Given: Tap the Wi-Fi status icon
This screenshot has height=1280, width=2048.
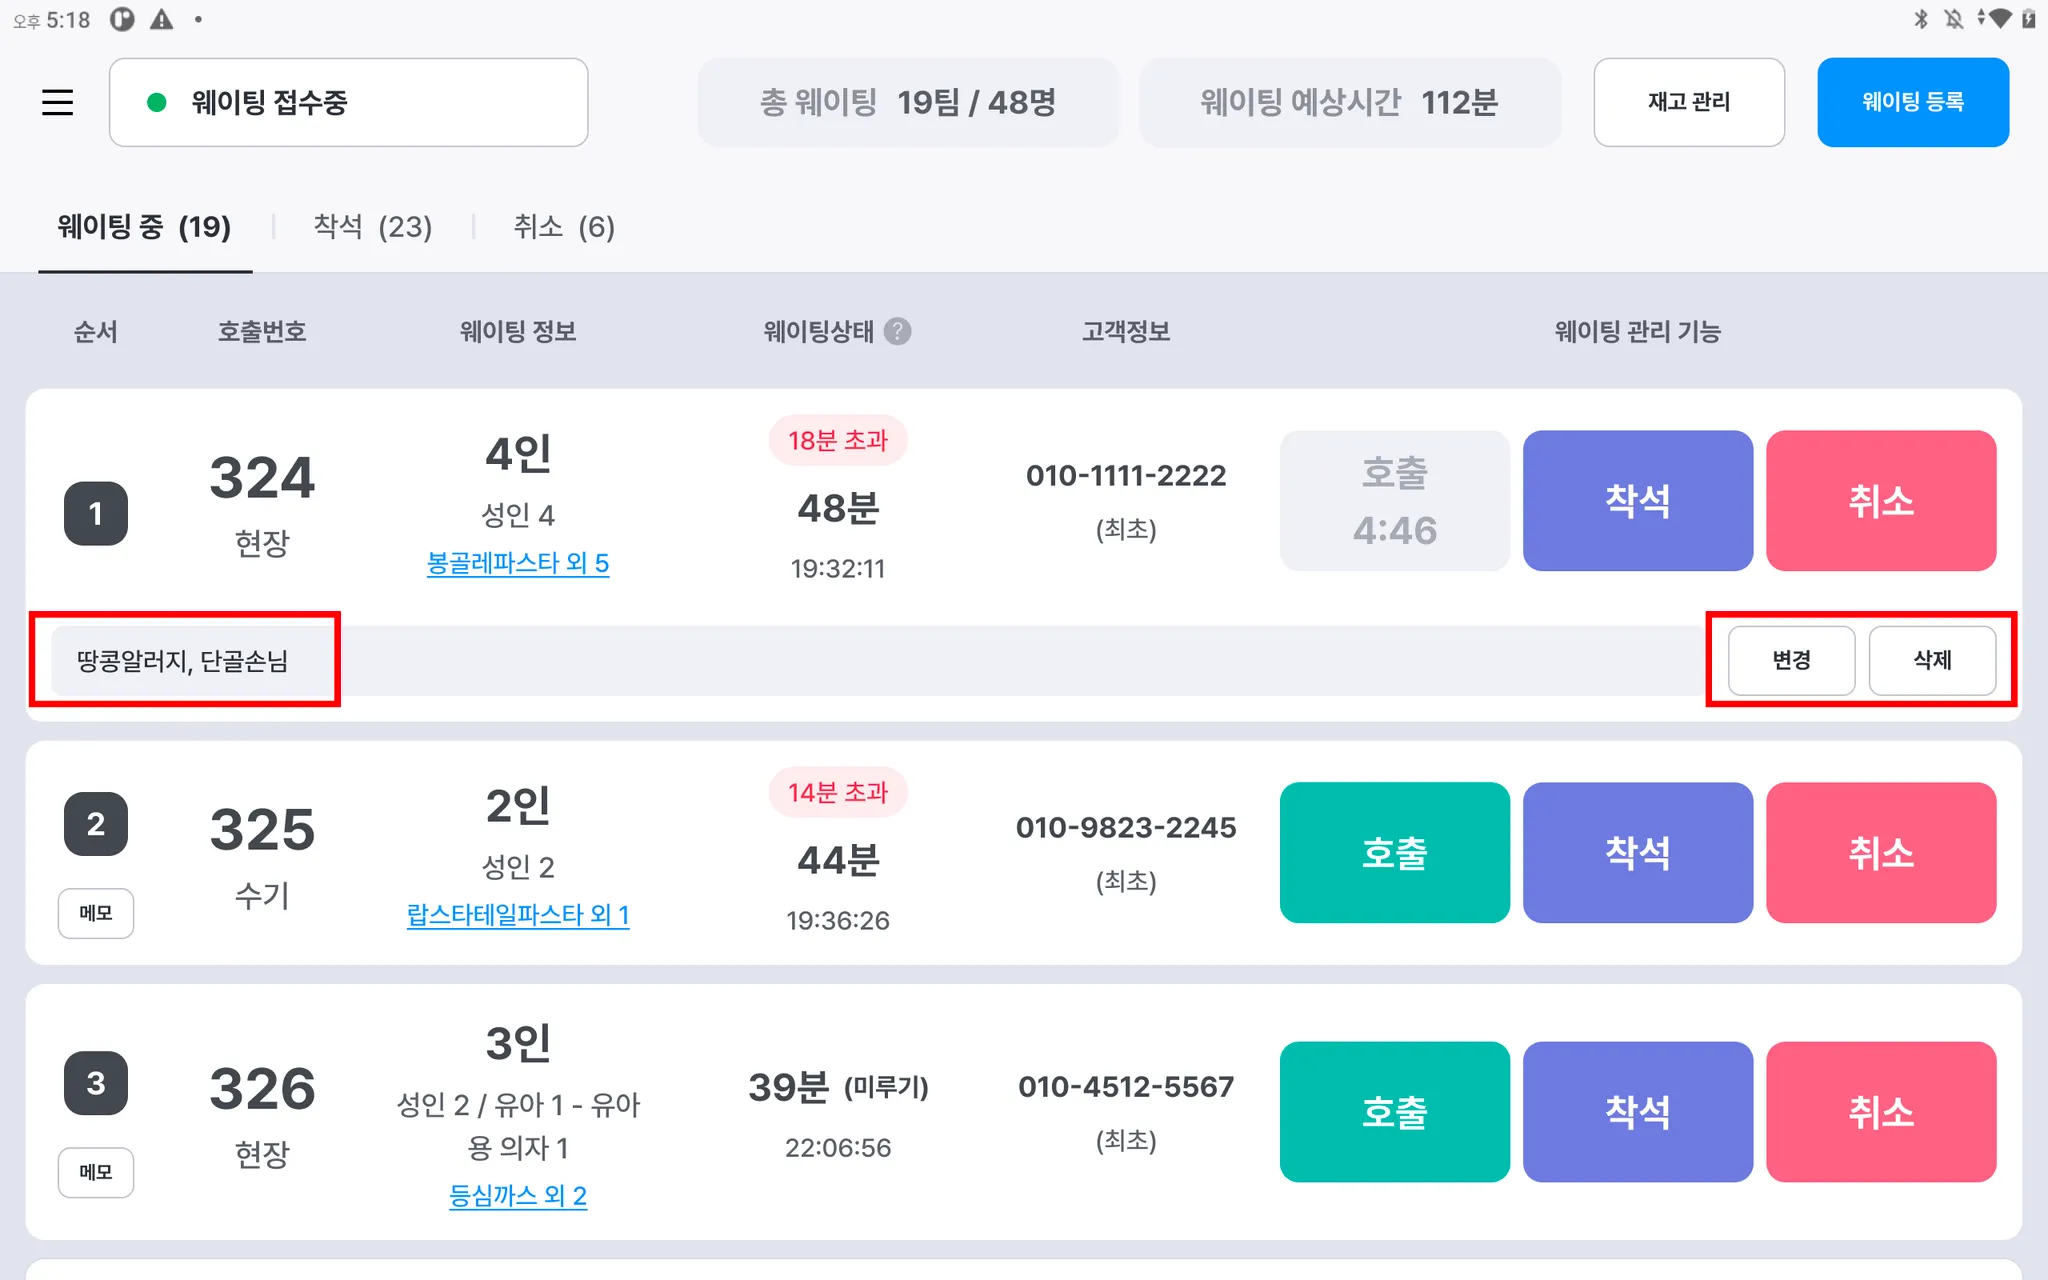Looking at the screenshot, I should 1999,19.
